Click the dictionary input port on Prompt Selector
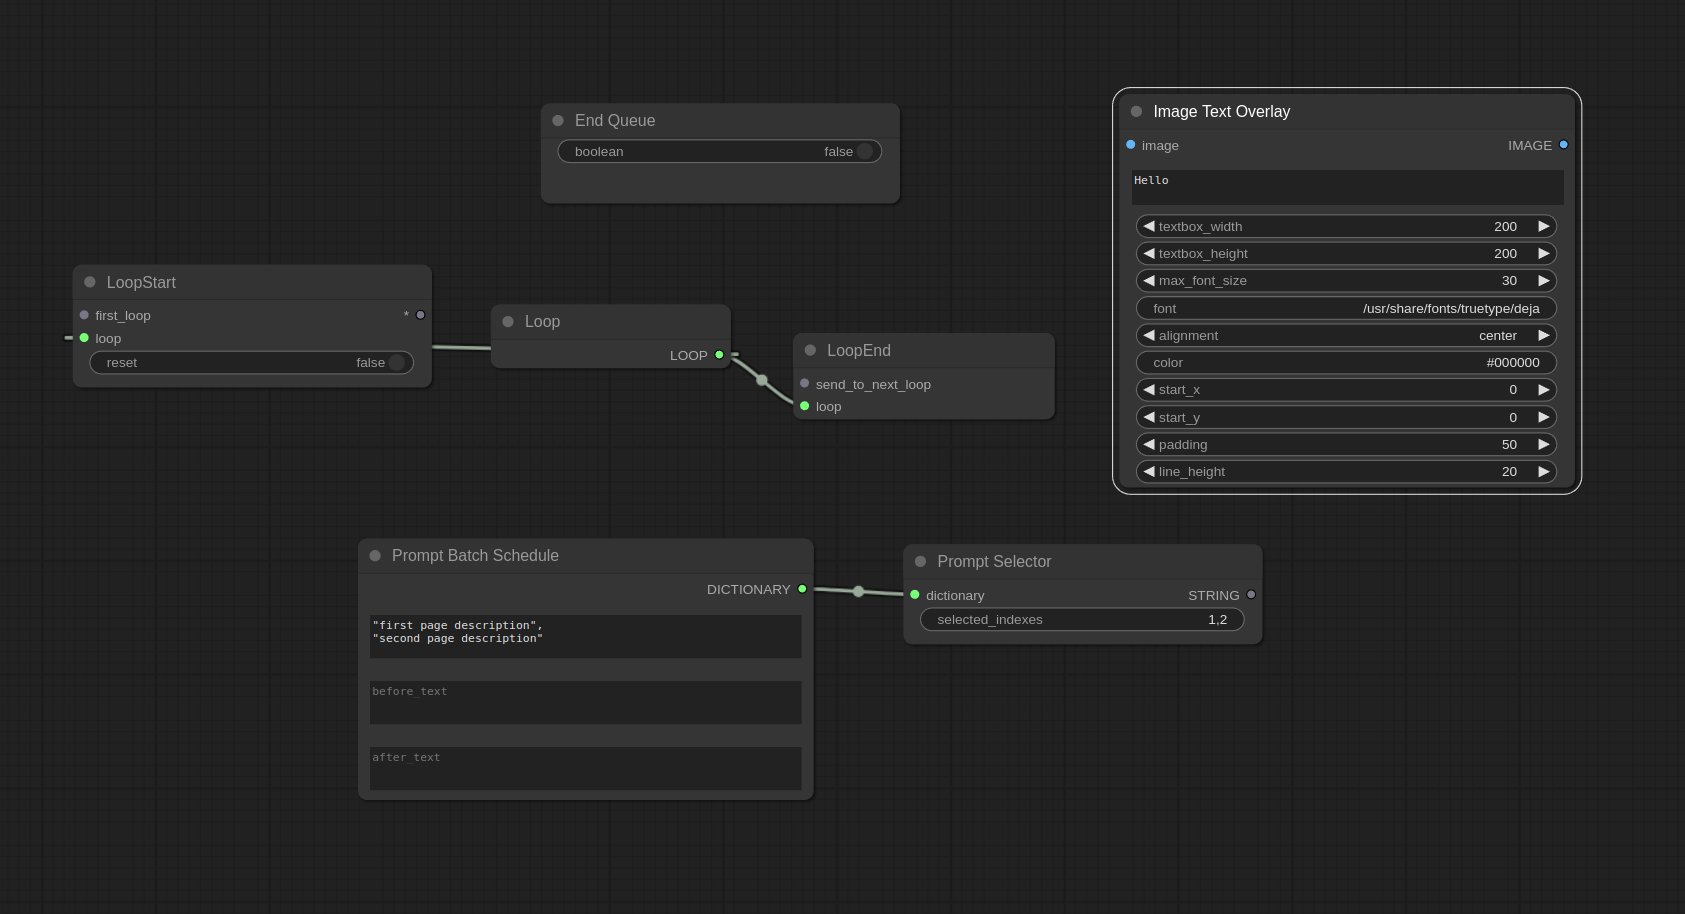 pos(915,595)
